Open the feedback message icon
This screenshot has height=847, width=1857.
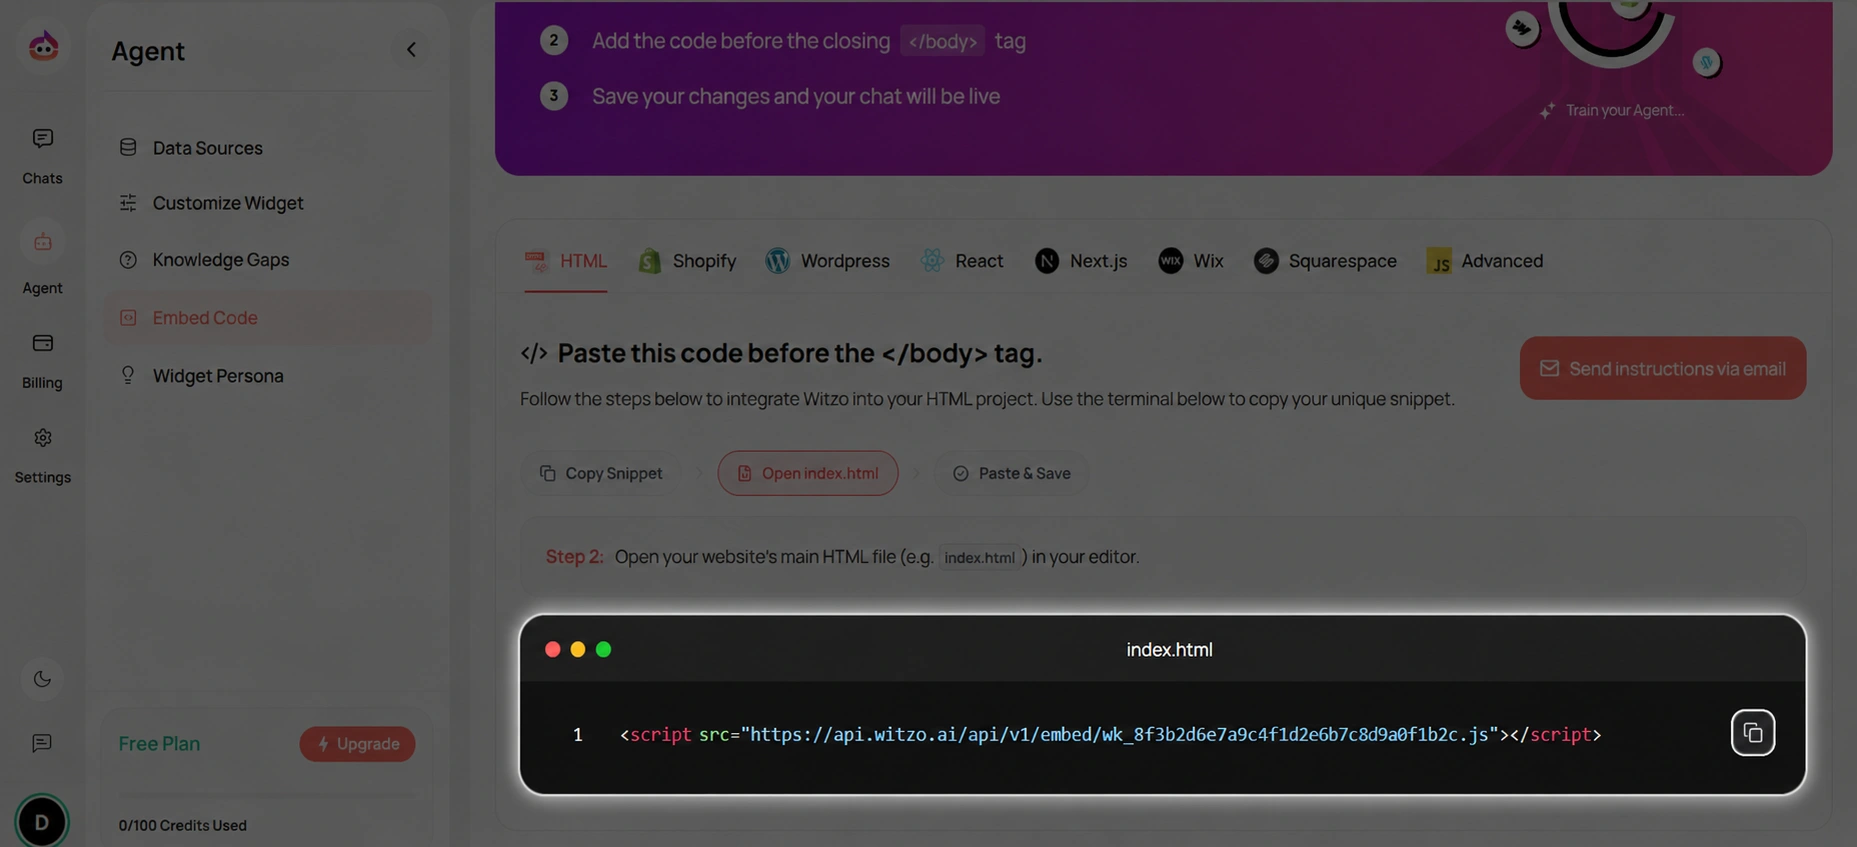point(42,743)
